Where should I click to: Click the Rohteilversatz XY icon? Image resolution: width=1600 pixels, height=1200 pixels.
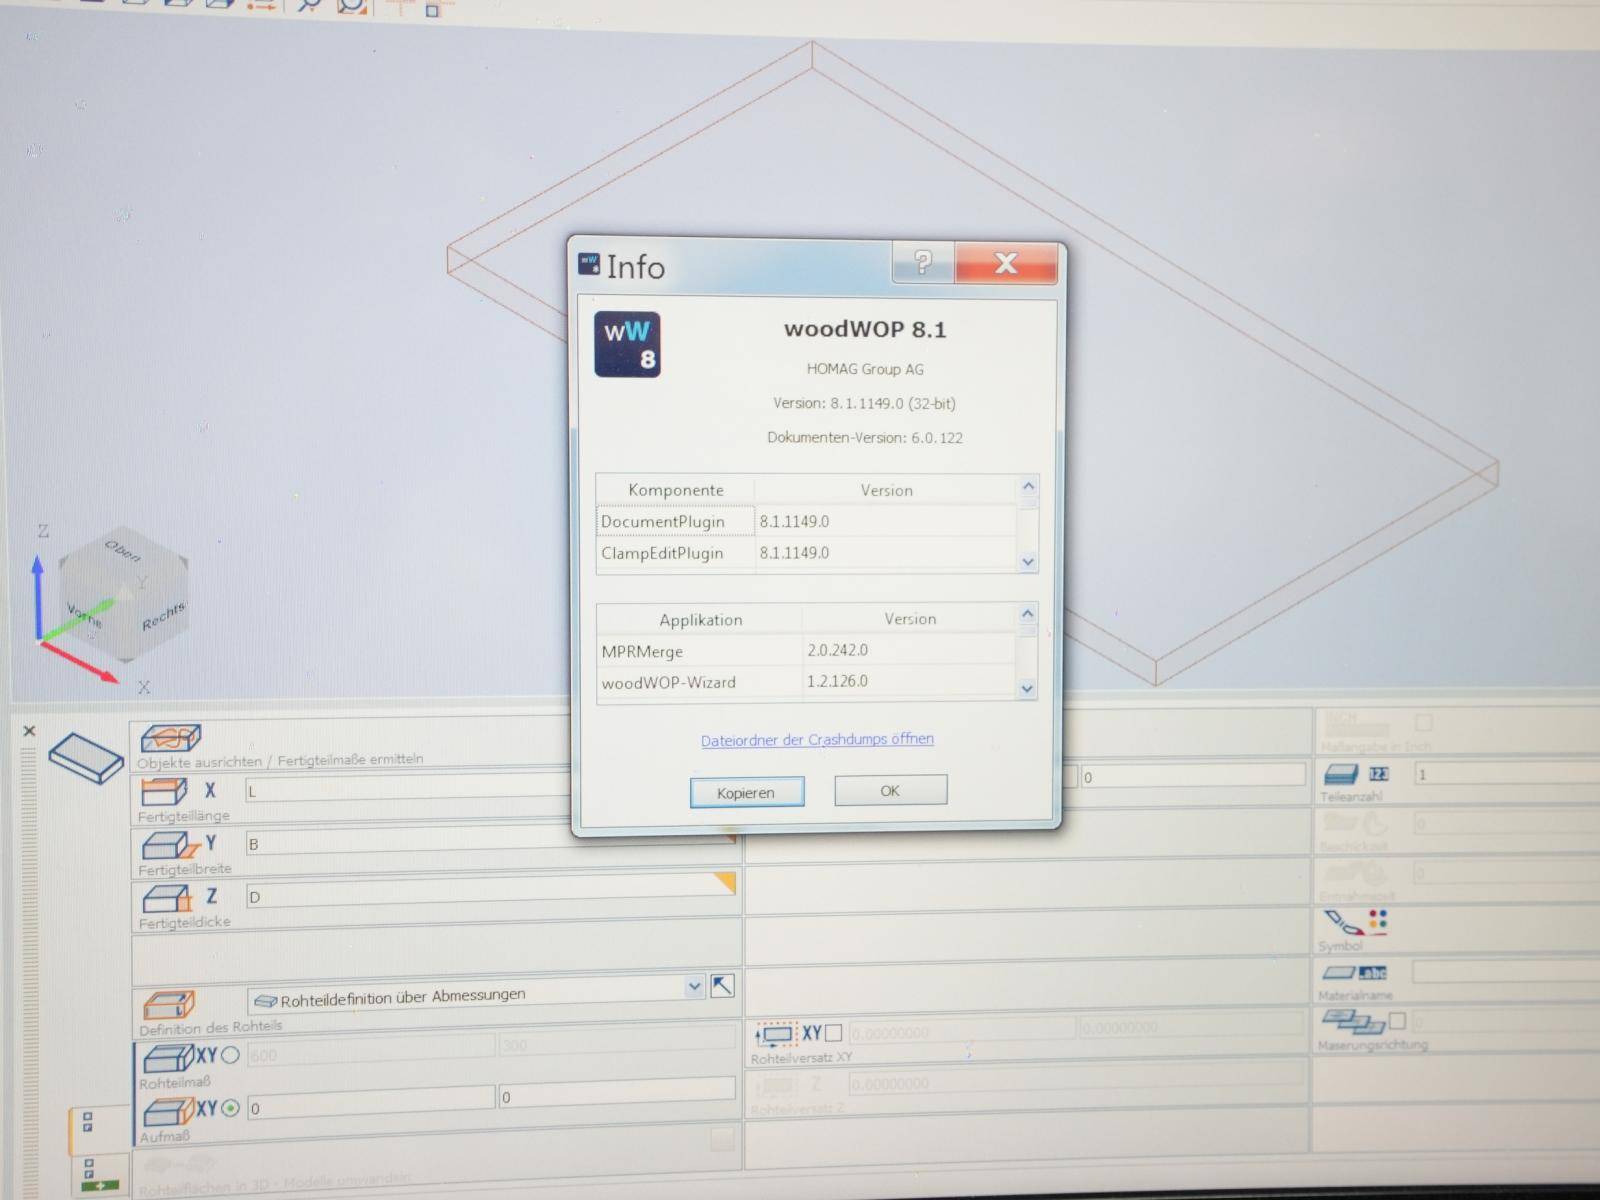[x=777, y=1035]
